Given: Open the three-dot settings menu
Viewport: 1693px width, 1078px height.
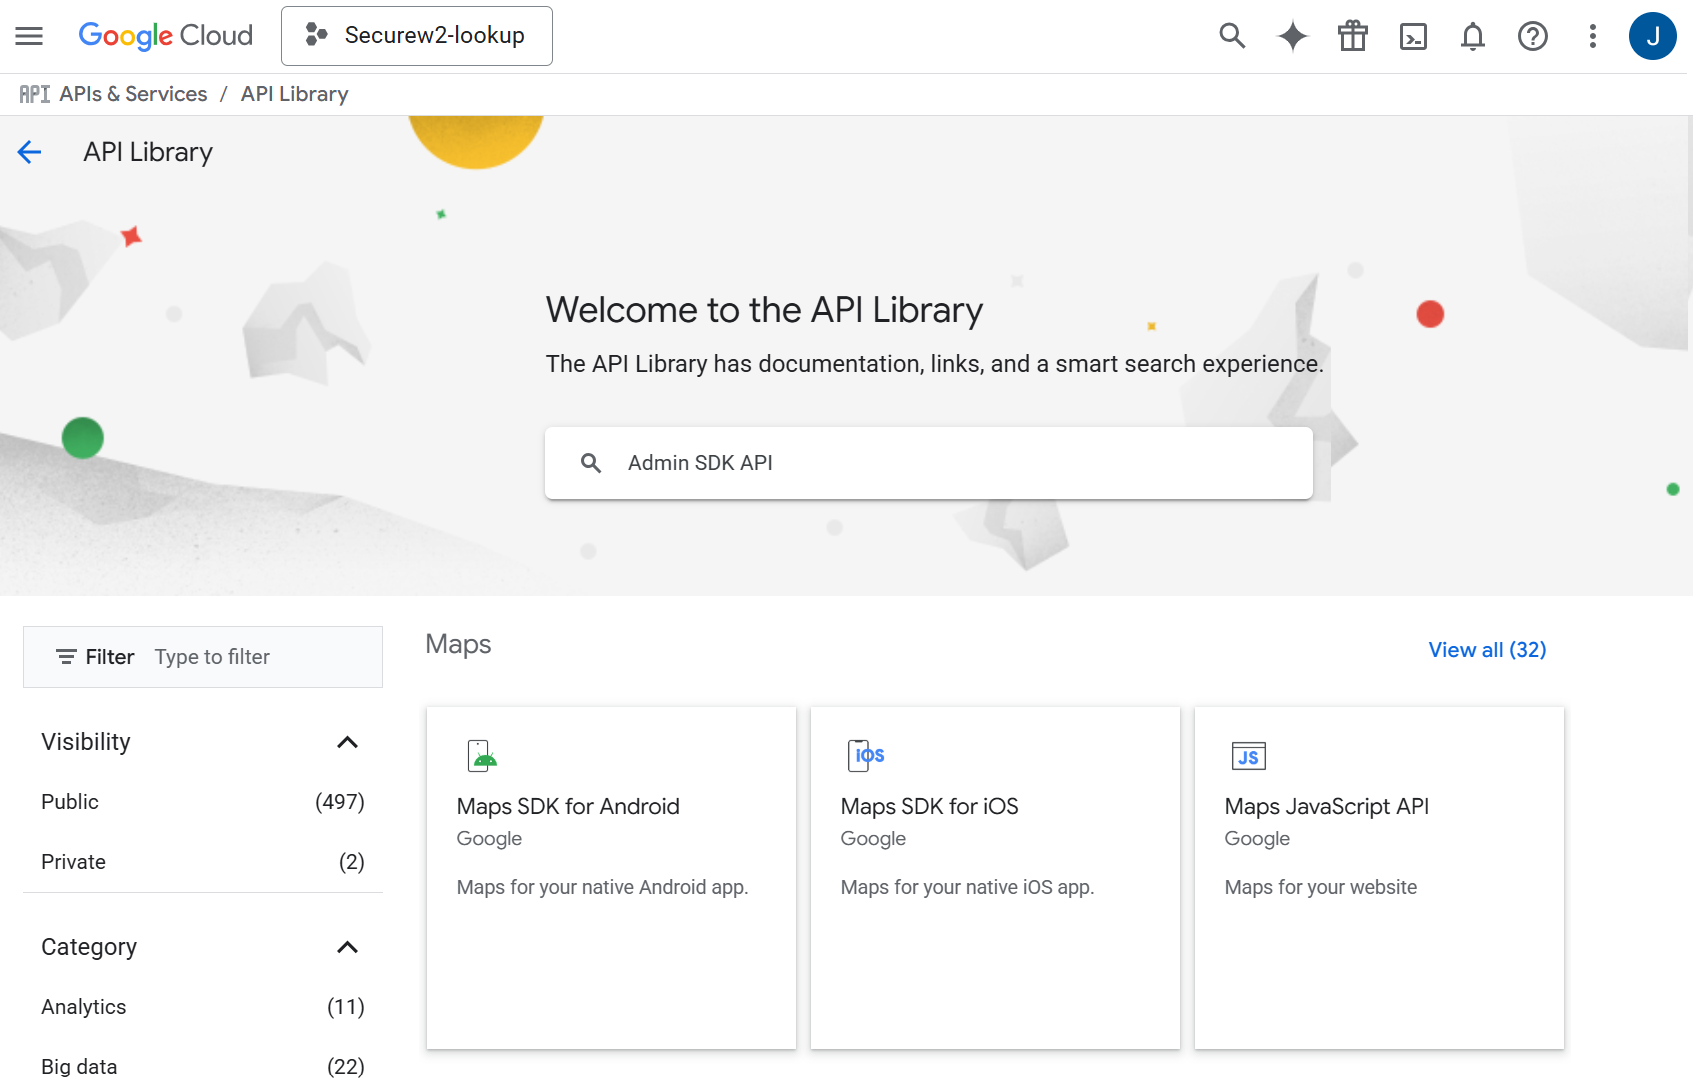Looking at the screenshot, I should pyautogui.click(x=1592, y=36).
